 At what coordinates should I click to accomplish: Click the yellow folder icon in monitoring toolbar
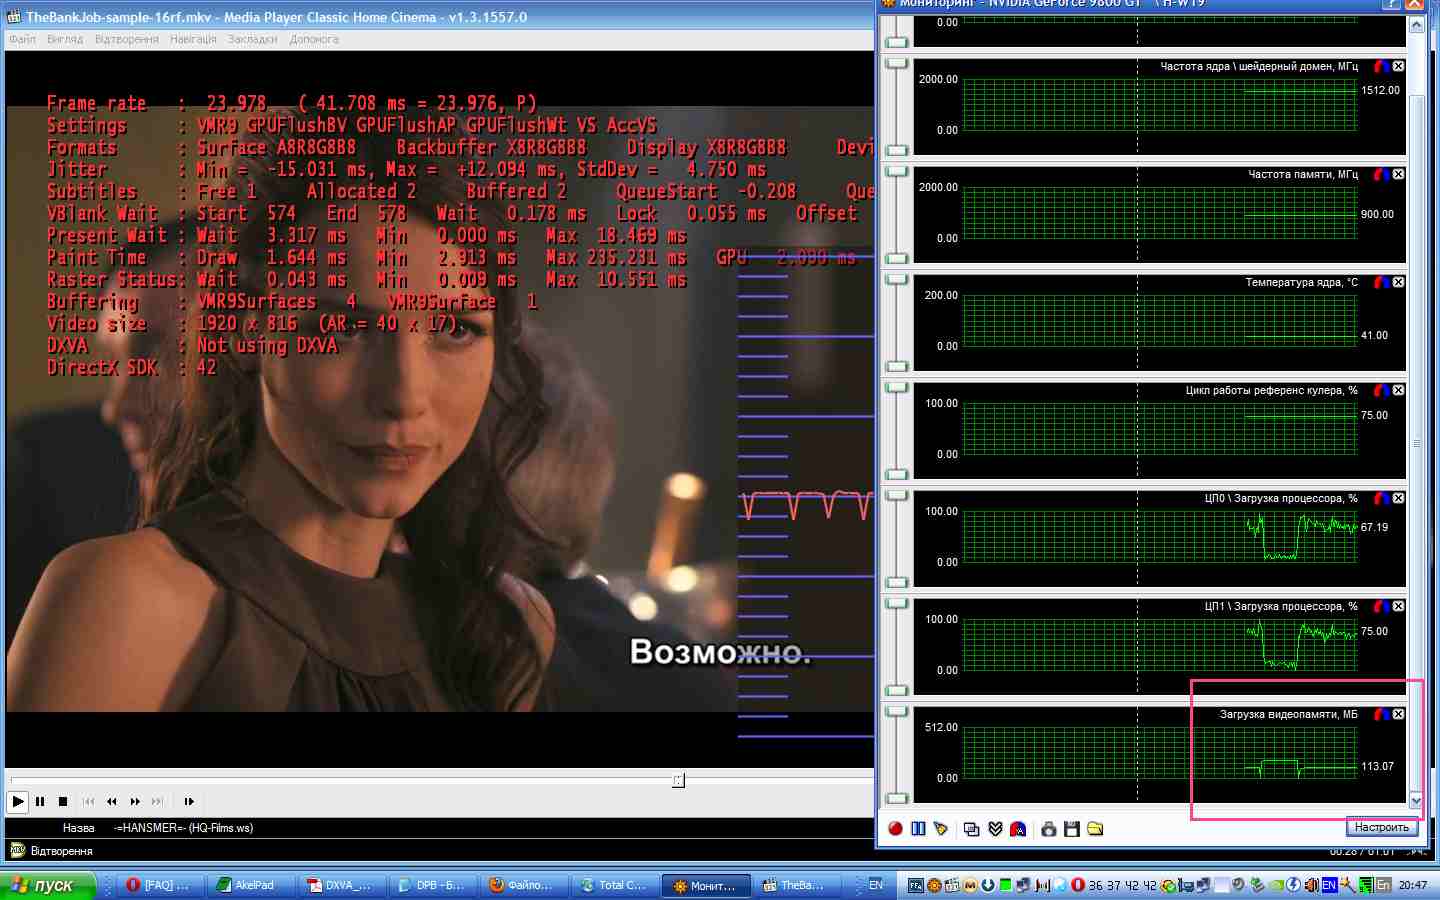1095,828
